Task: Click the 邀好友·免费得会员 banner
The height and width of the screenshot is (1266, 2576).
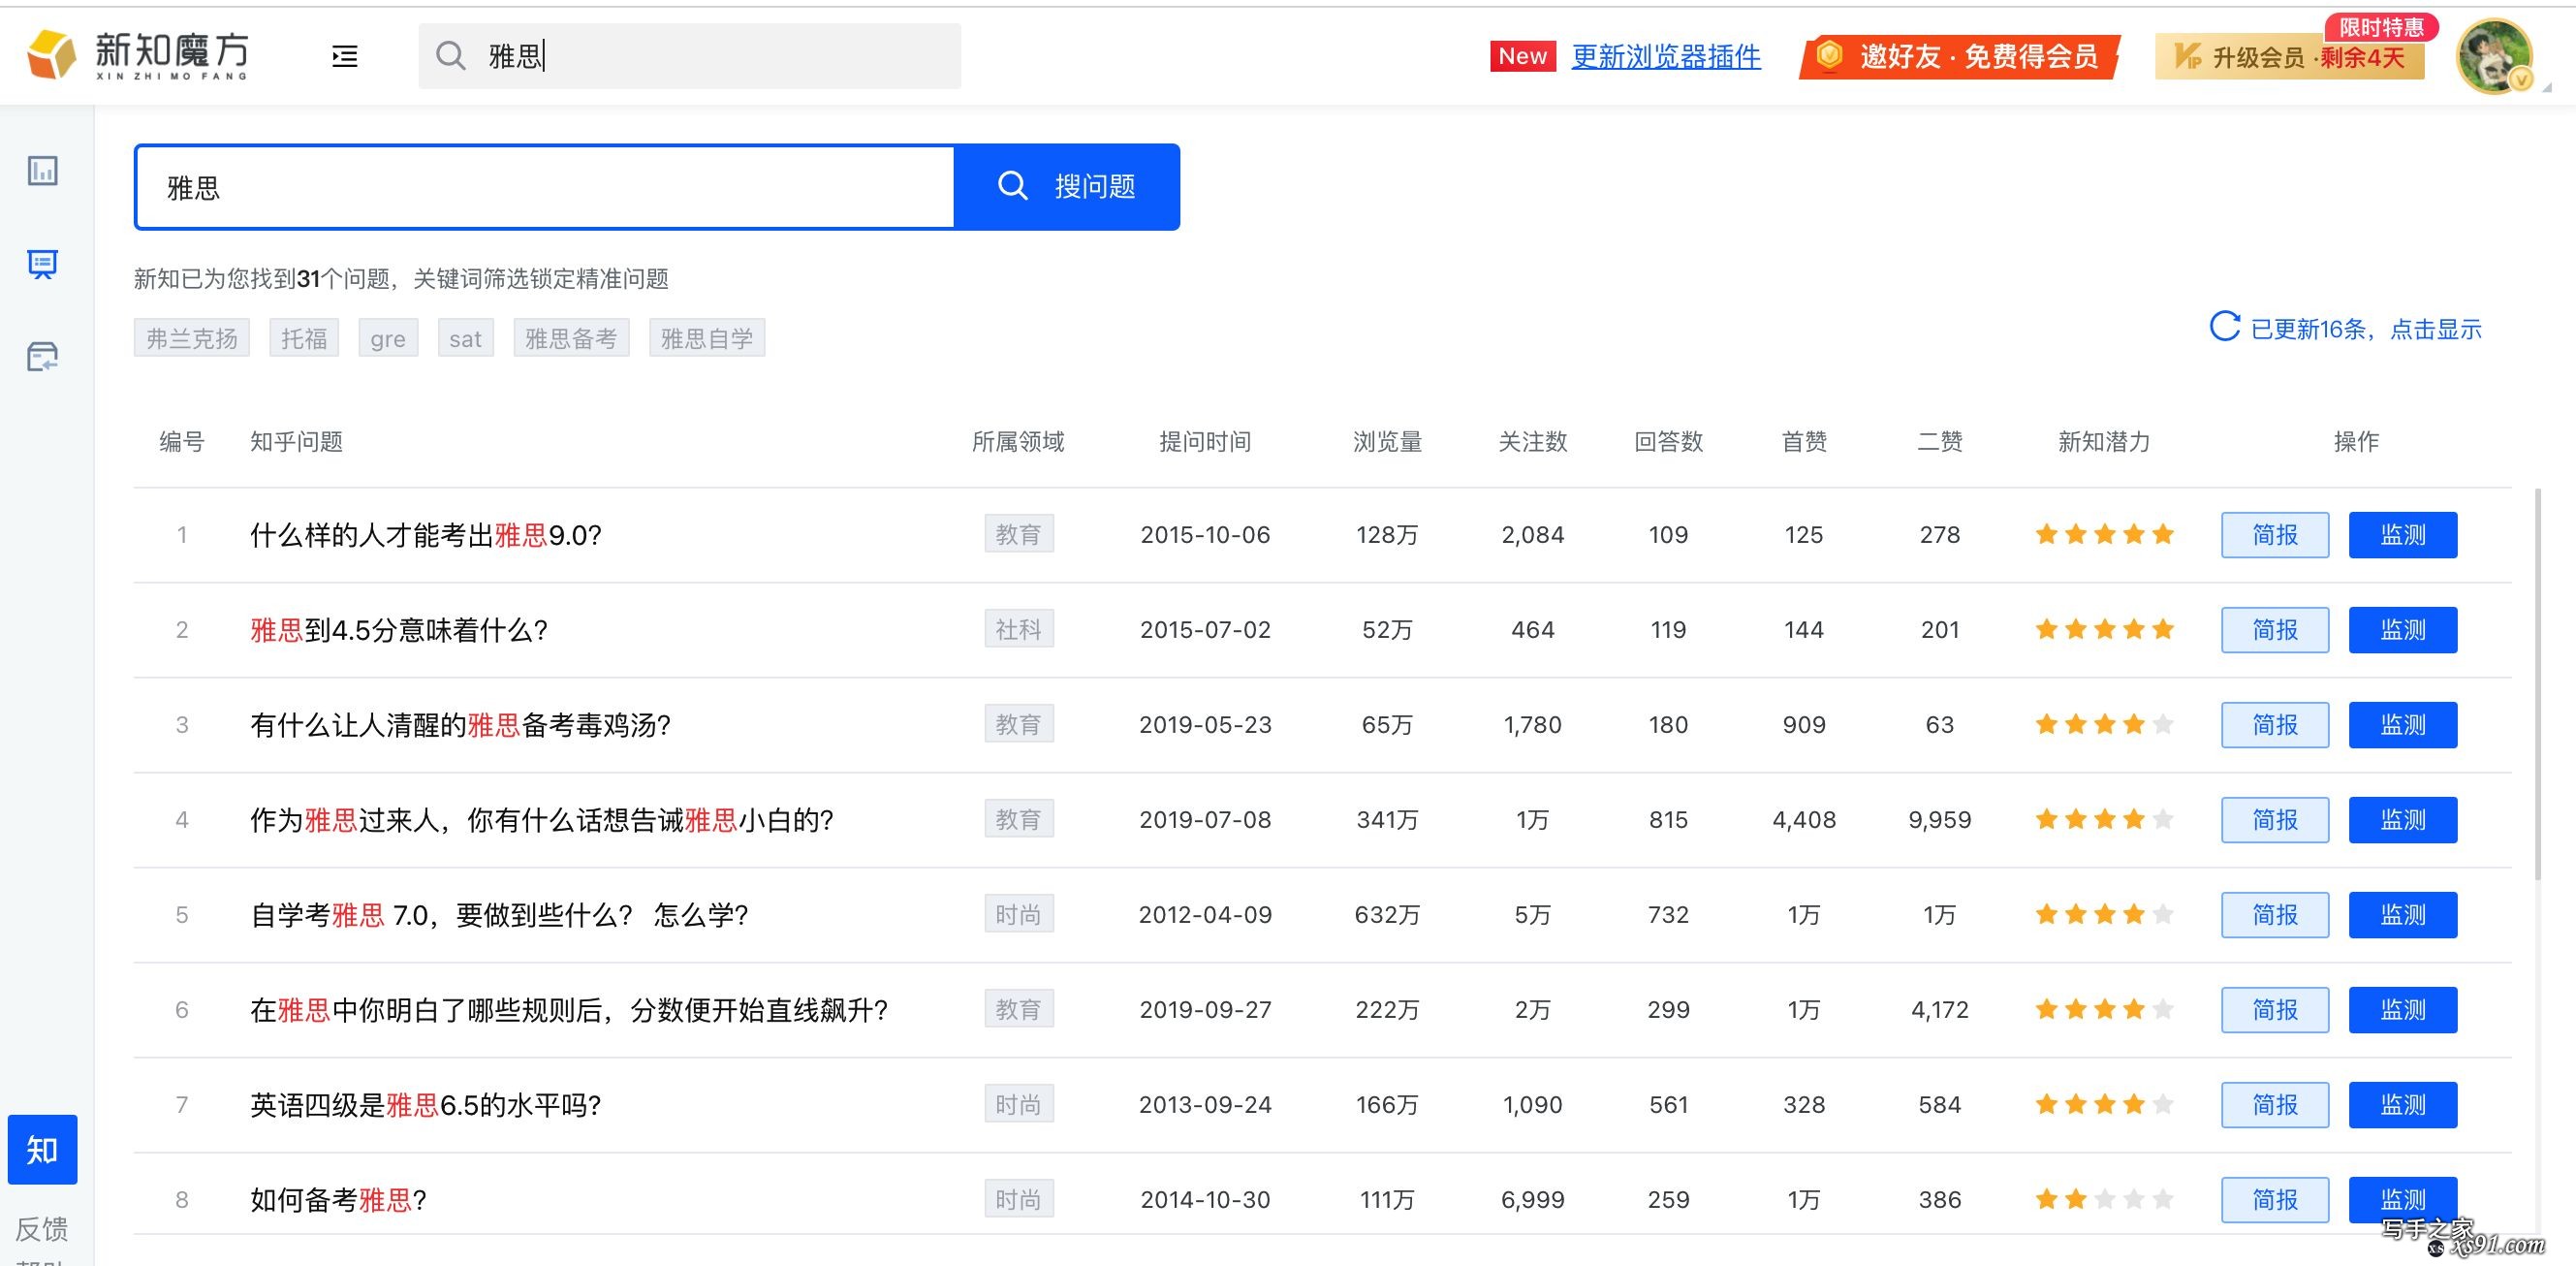Action: [x=1959, y=56]
